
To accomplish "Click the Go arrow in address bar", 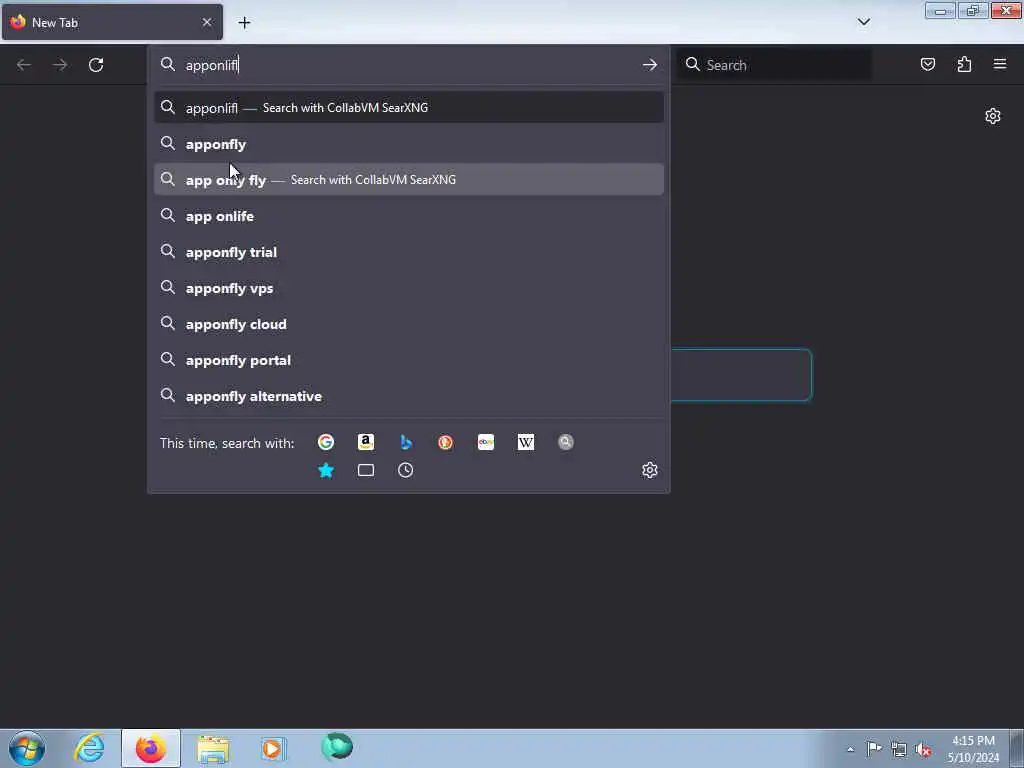I will [x=649, y=65].
